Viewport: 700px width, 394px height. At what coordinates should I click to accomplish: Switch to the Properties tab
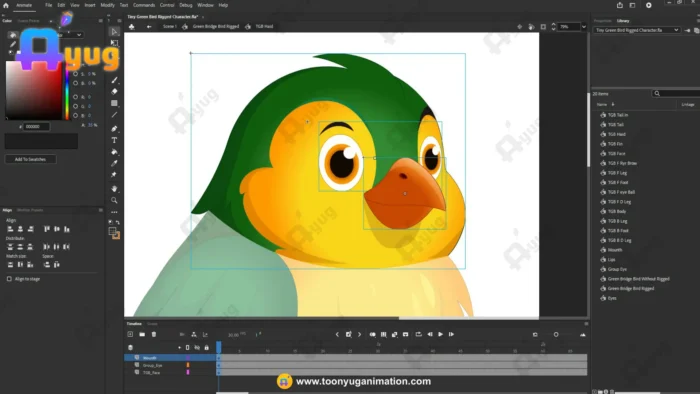602,21
